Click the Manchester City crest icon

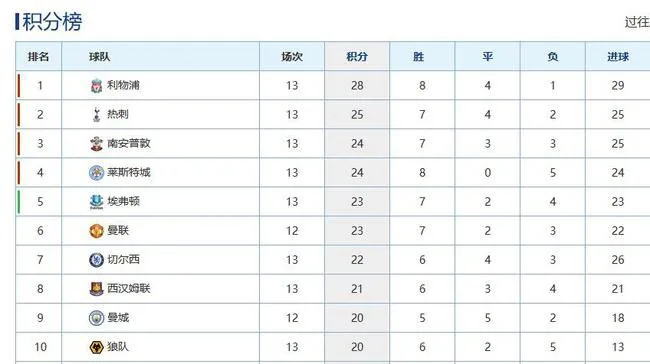coord(96,318)
